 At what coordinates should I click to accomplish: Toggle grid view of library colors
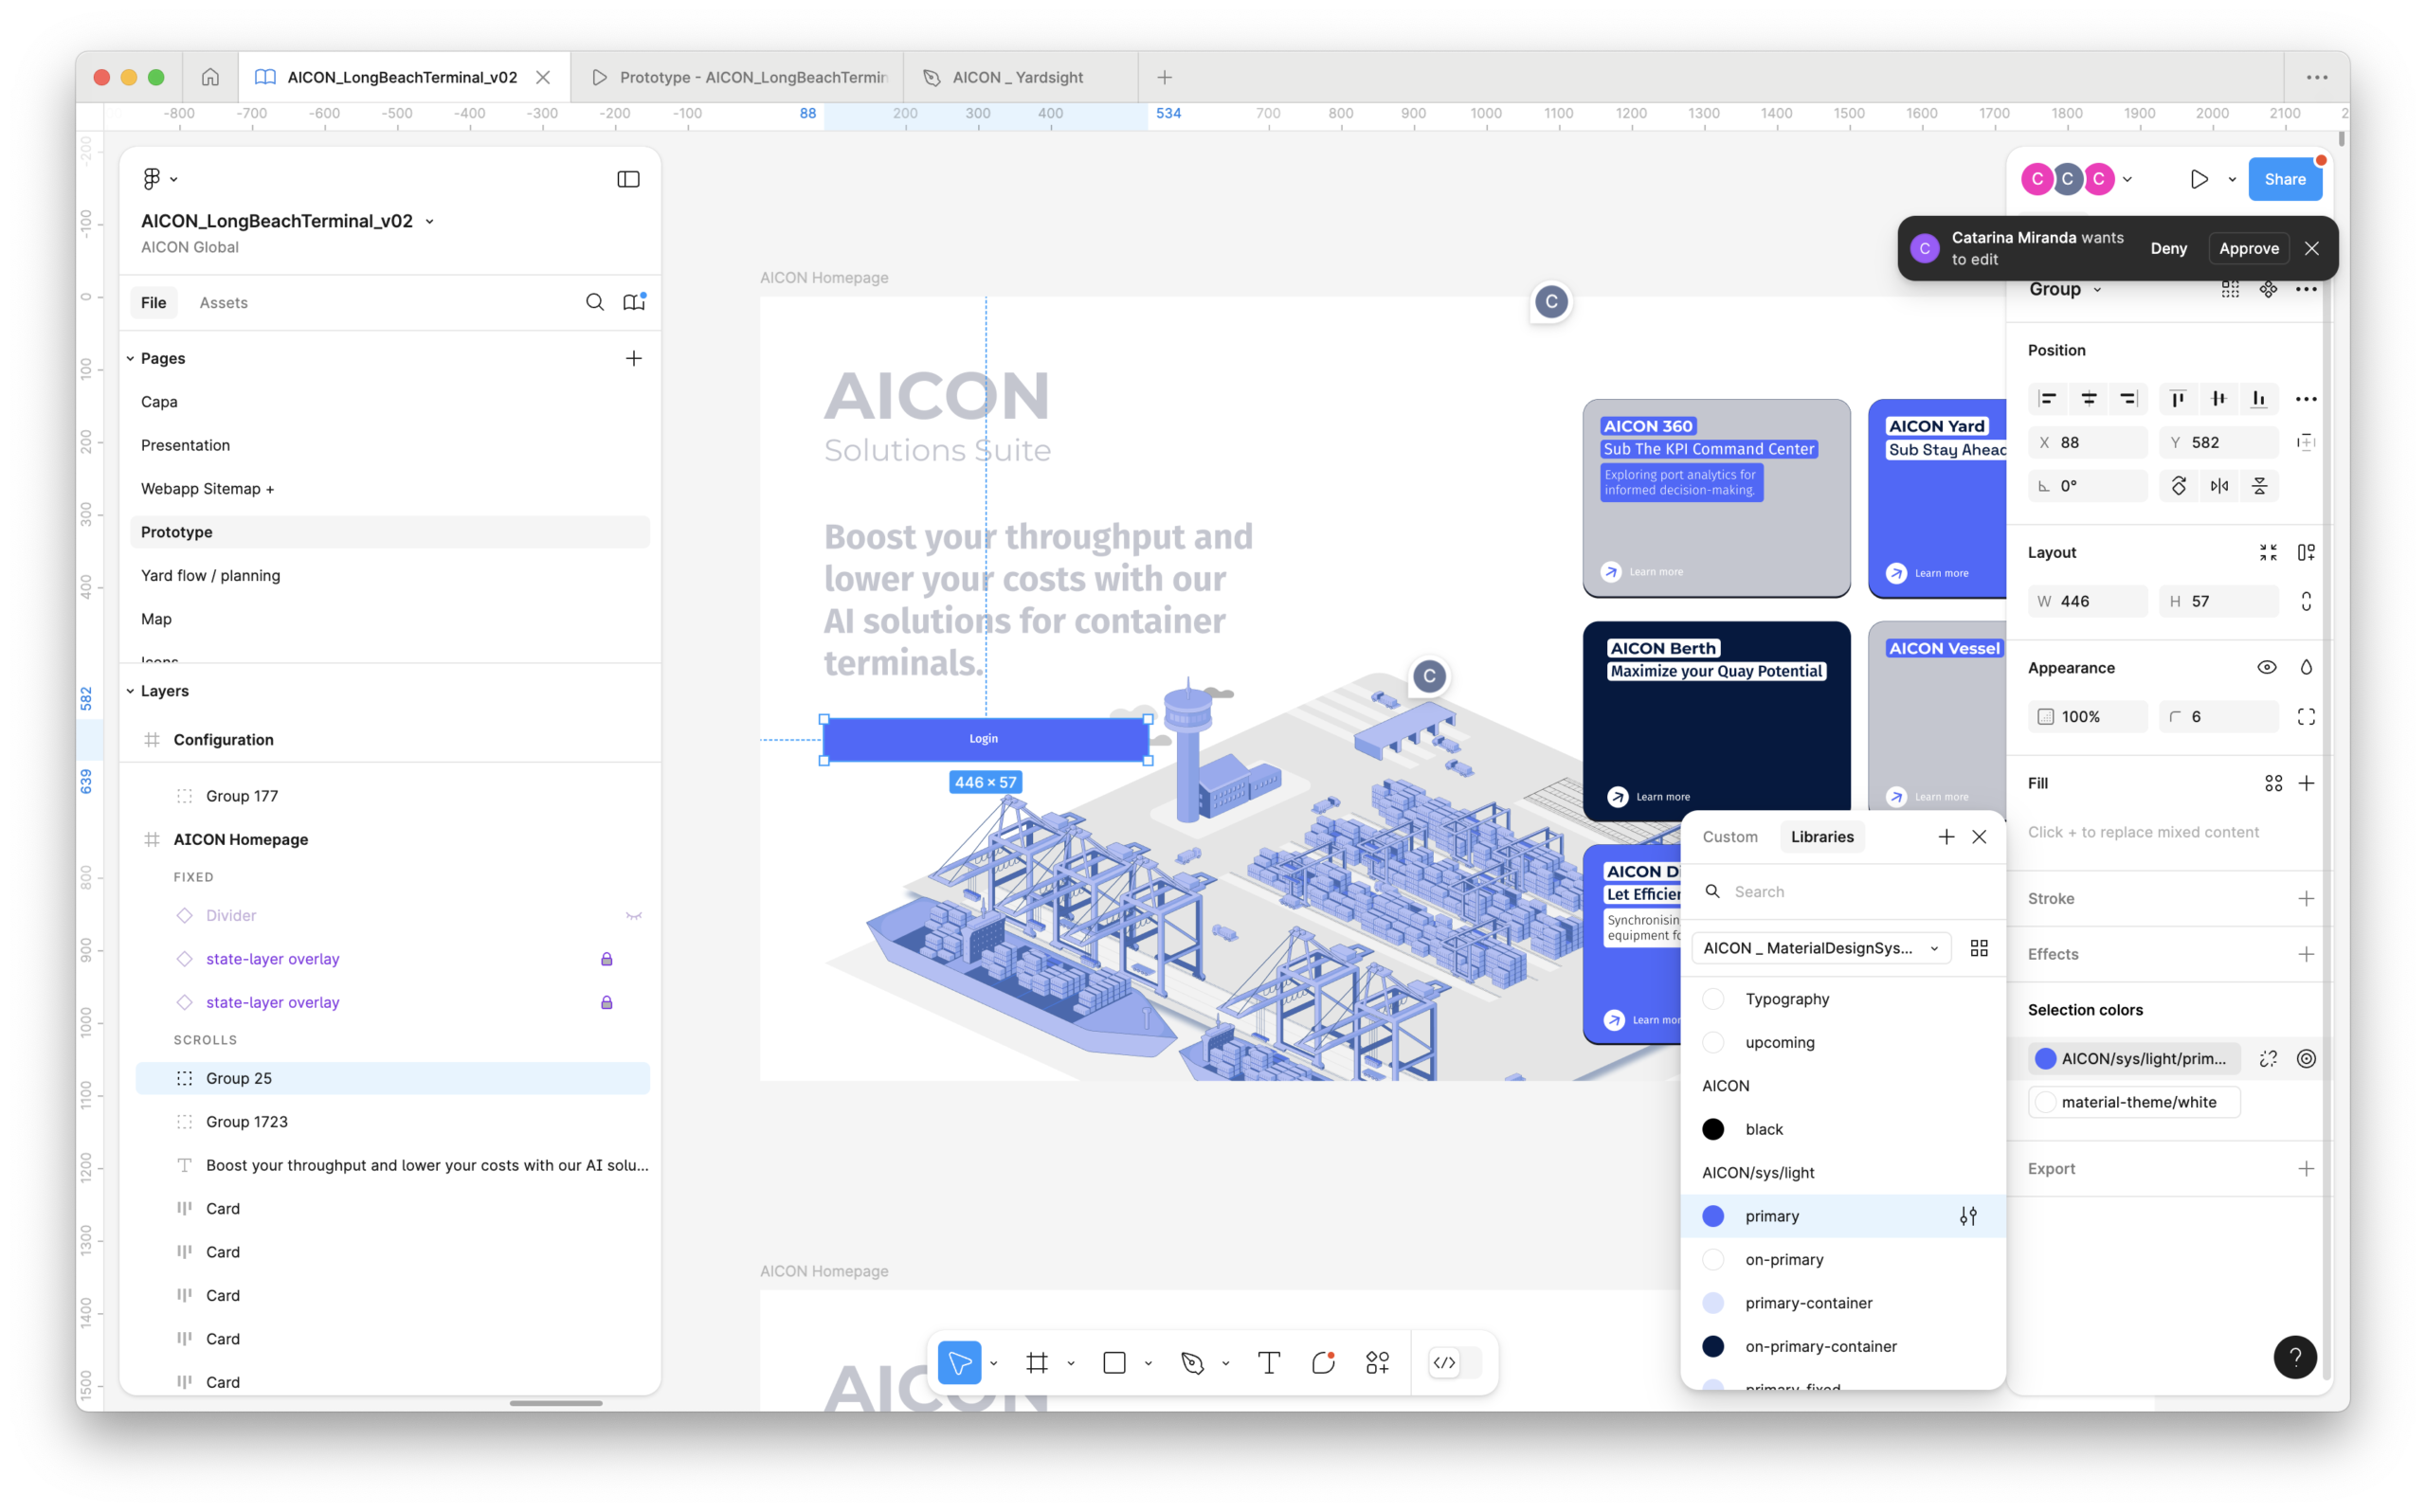tap(1978, 948)
